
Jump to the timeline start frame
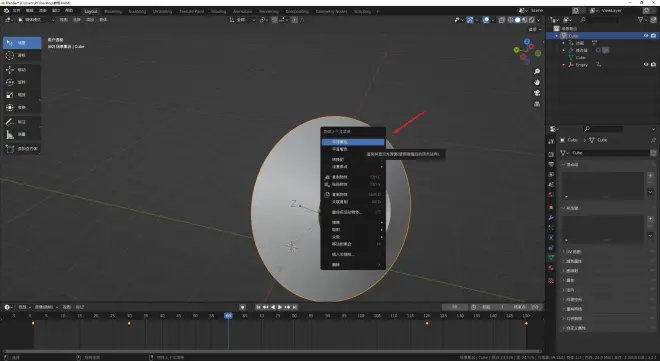(x=258, y=307)
